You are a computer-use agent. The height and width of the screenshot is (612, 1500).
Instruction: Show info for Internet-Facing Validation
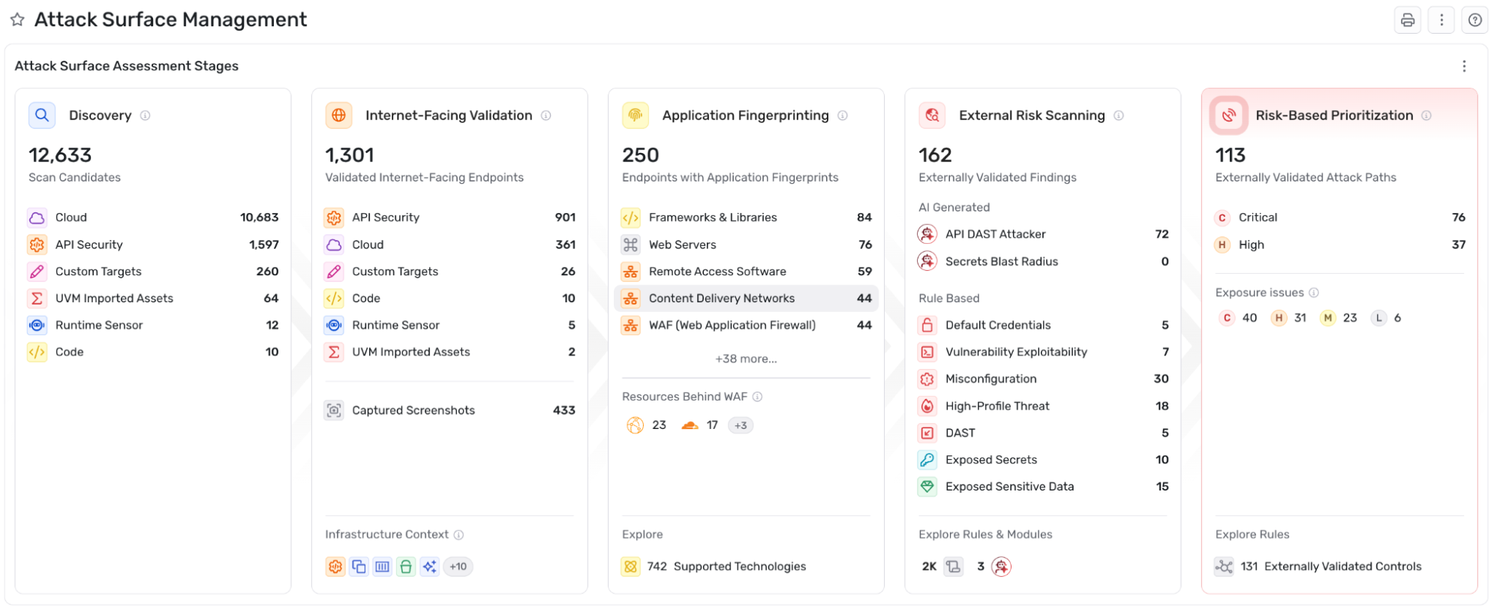click(546, 116)
